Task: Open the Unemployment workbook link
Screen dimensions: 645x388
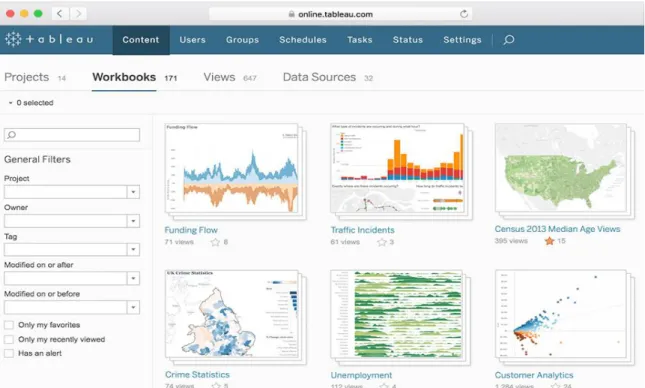Action: (361, 375)
